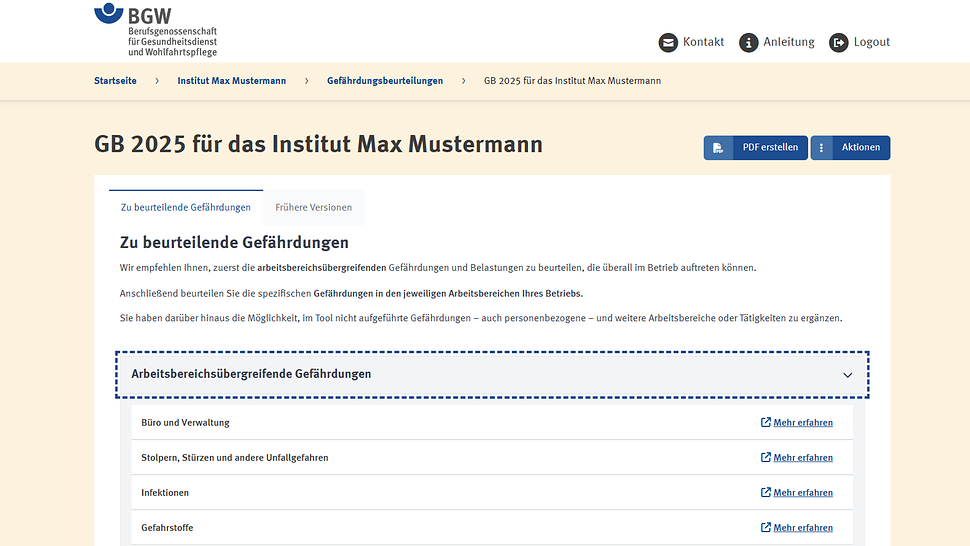Click the chevron arrow of the accordion header

[x=847, y=375]
